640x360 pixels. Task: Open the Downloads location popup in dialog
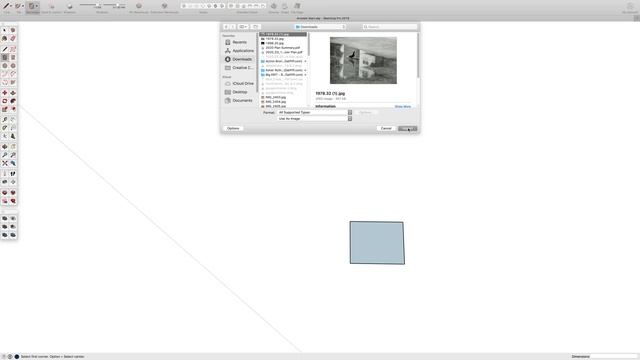[x=320, y=27]
